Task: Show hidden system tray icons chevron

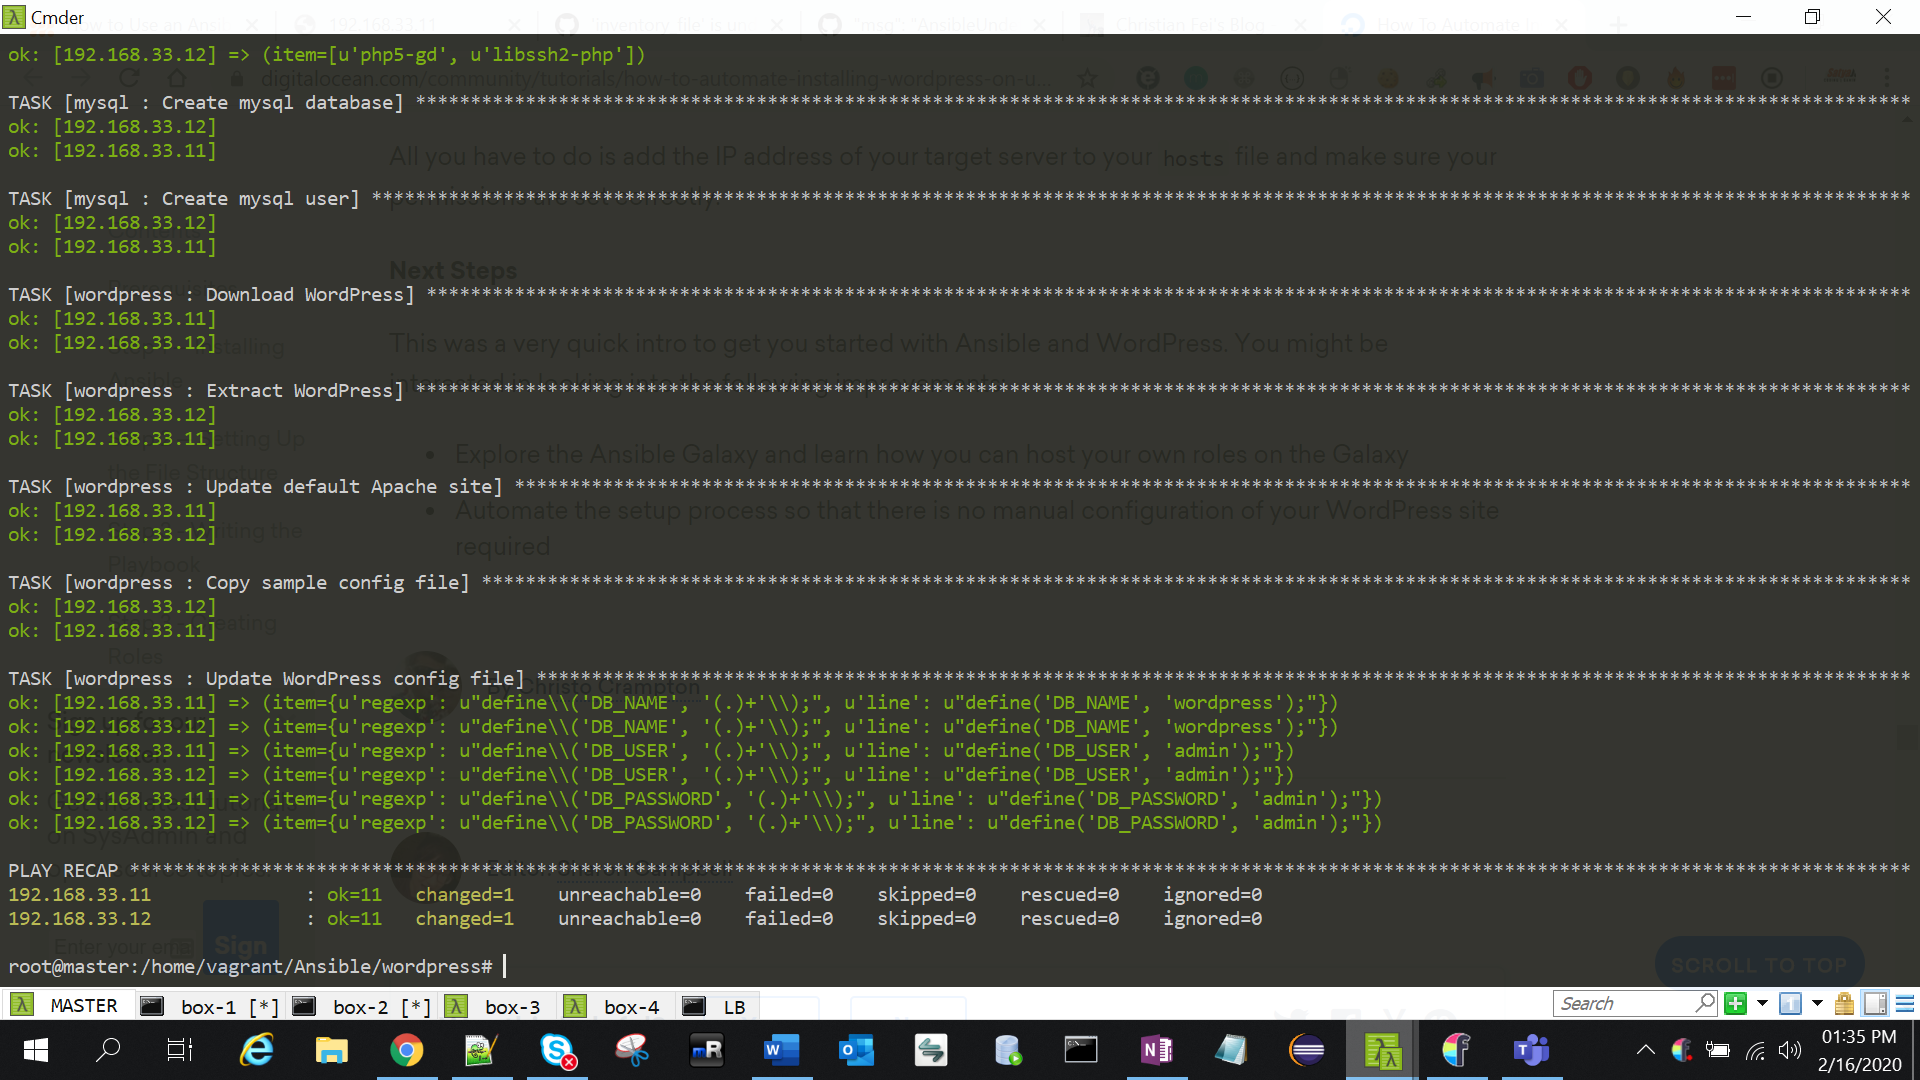Action: click(x=1645, y=1050)
